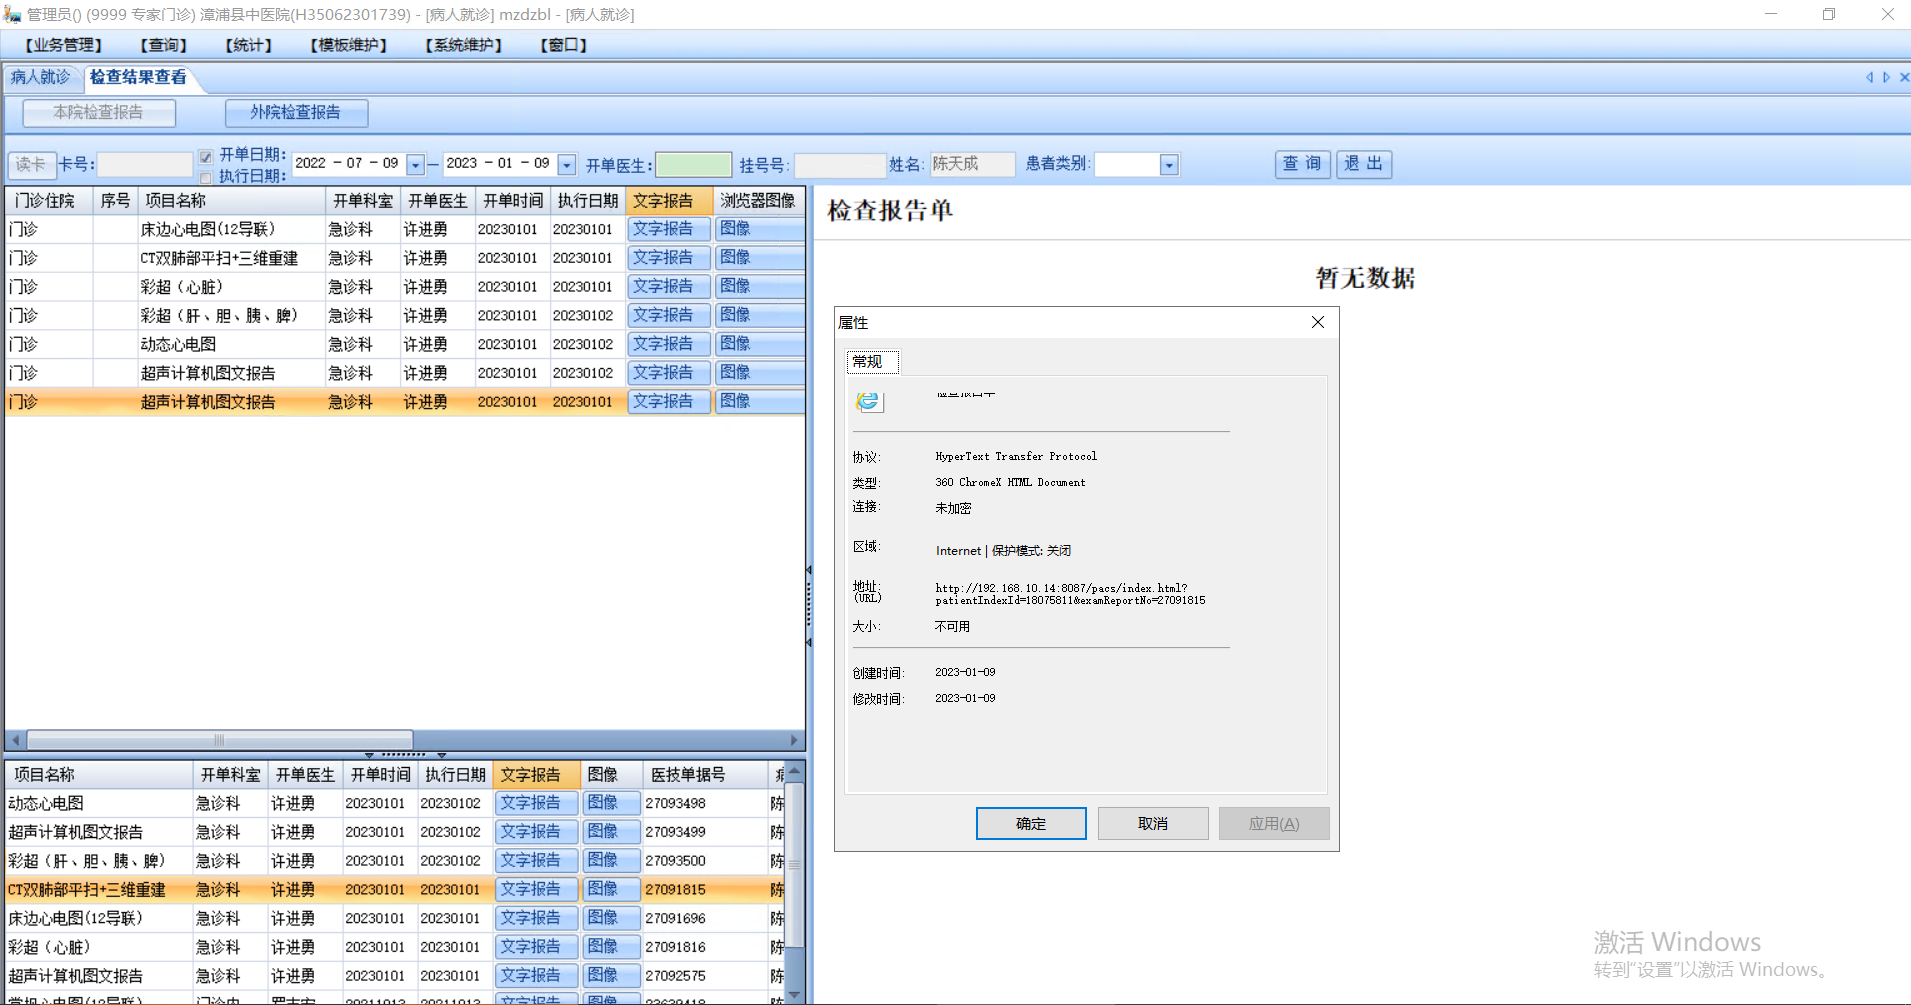Click the 退 出 button

[x=1364, y=164]
